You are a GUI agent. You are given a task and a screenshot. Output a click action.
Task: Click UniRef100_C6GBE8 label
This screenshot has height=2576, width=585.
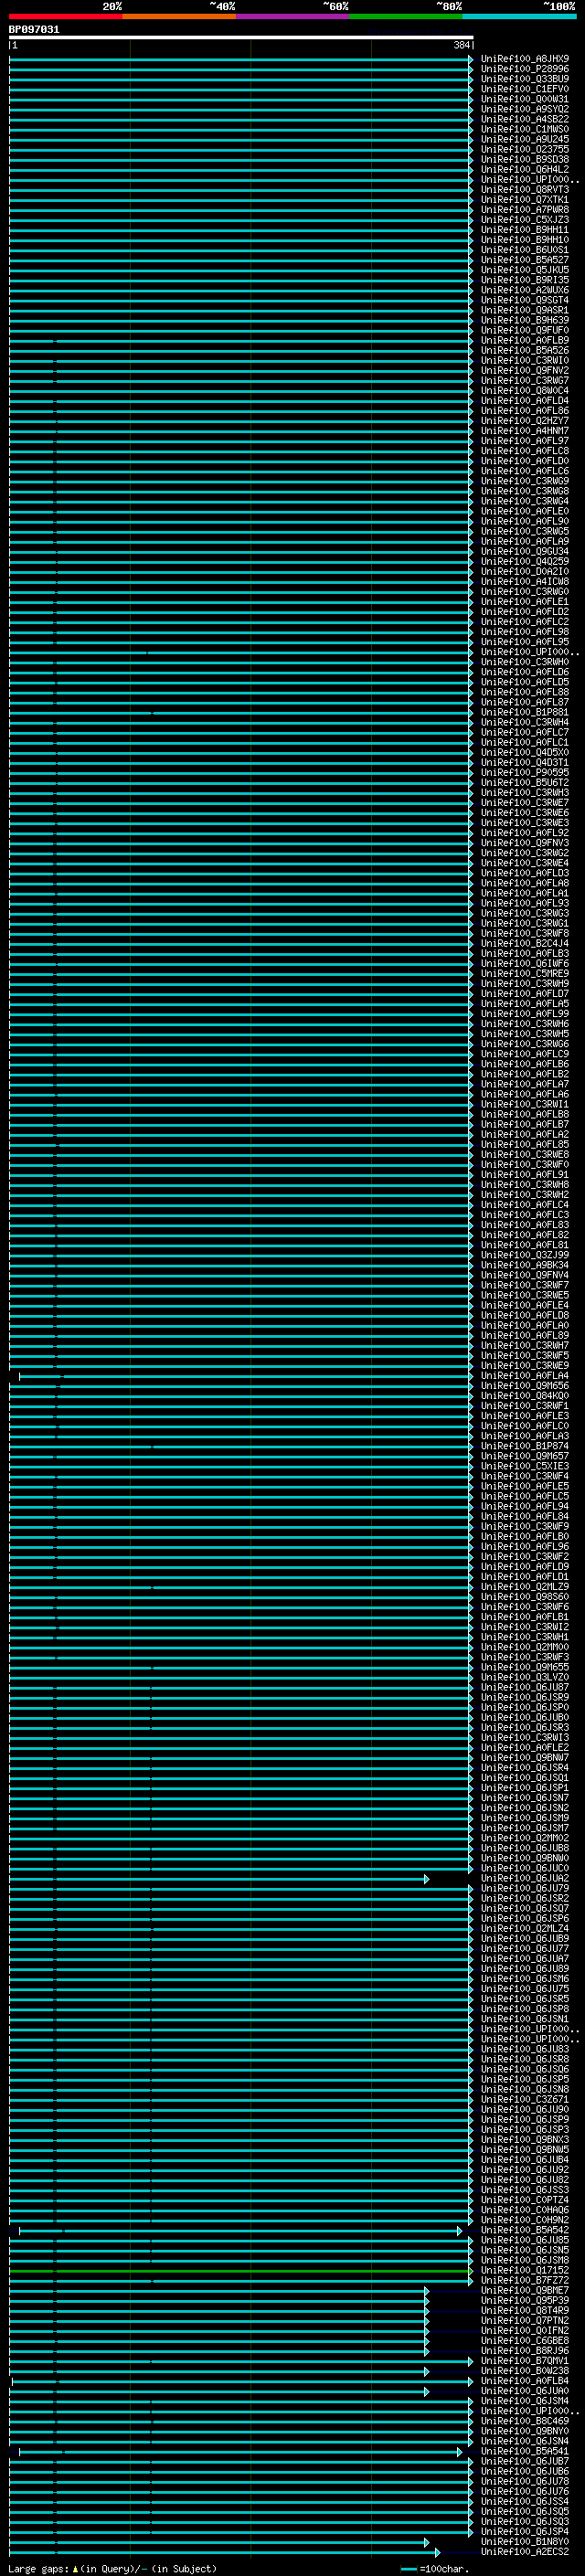pos(525,2341)
